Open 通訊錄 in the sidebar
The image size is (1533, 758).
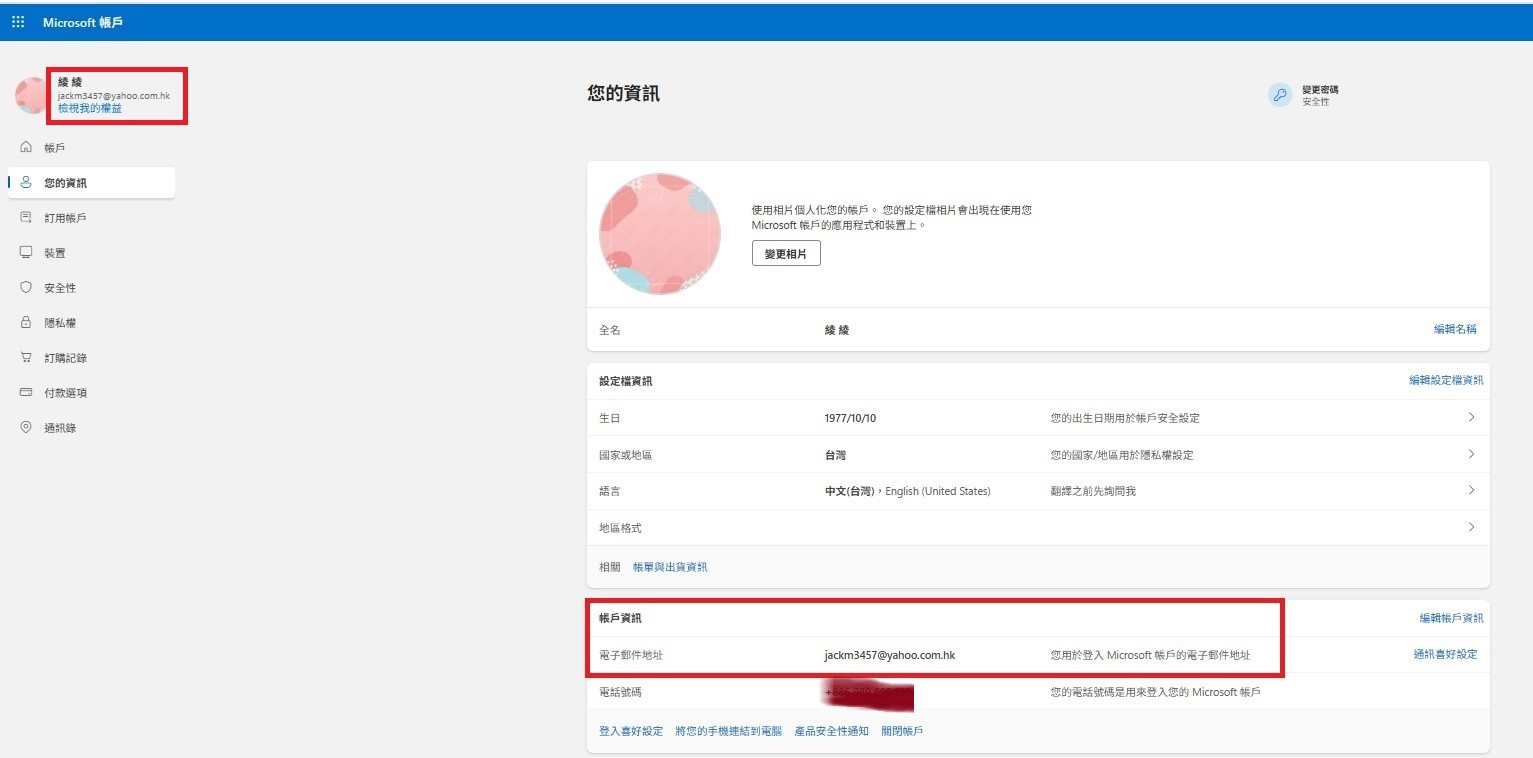point(92,428)
